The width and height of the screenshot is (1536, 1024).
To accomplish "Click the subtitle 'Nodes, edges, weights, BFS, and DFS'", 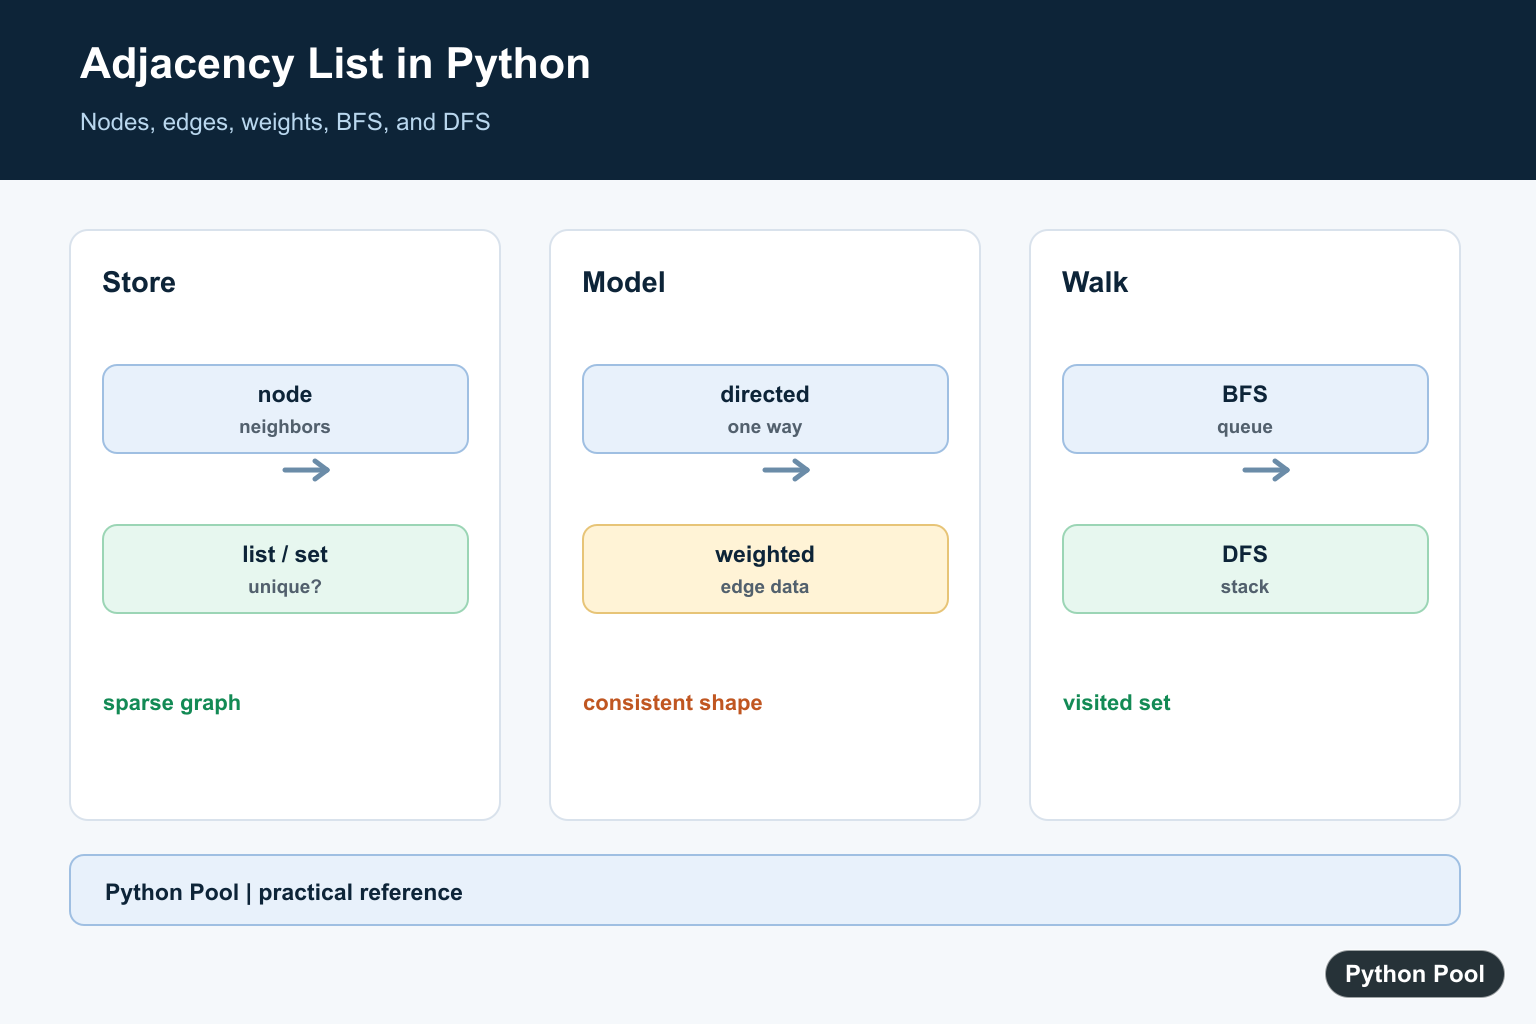I will (x=285, y=122).
